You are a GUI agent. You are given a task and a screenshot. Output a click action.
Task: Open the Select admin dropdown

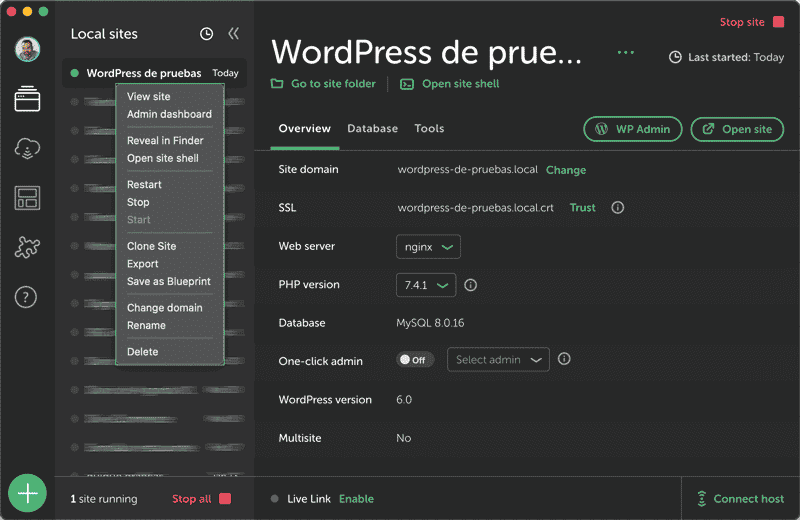pos(498,360)
